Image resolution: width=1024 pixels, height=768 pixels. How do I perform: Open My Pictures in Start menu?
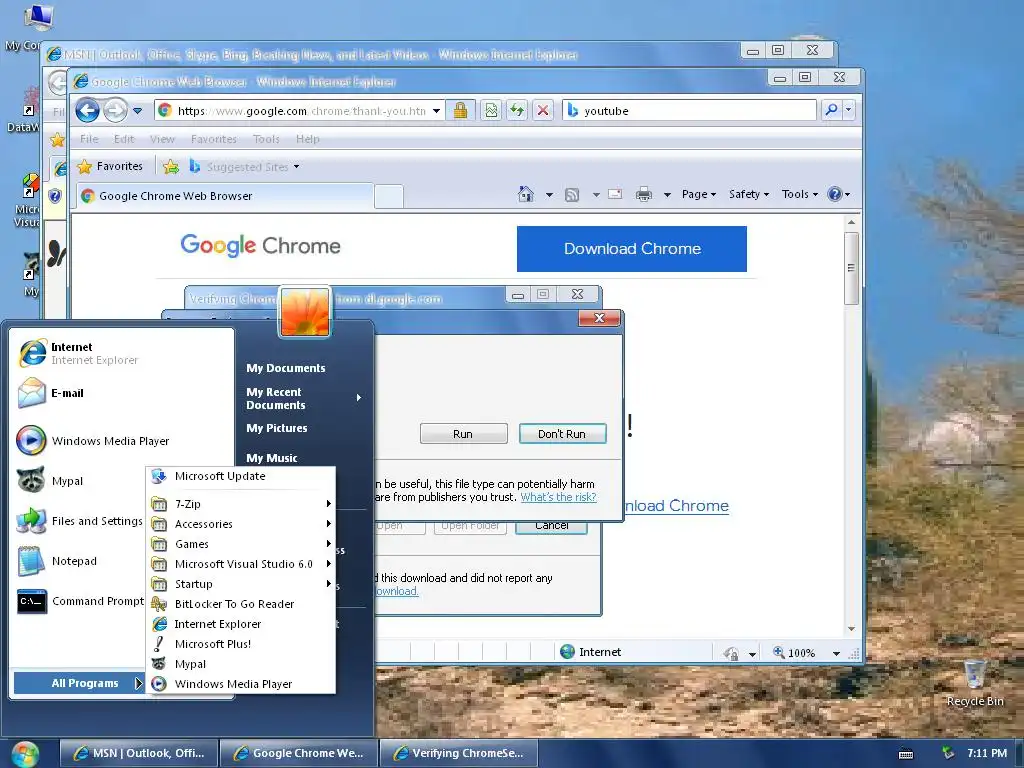(277, 428)
